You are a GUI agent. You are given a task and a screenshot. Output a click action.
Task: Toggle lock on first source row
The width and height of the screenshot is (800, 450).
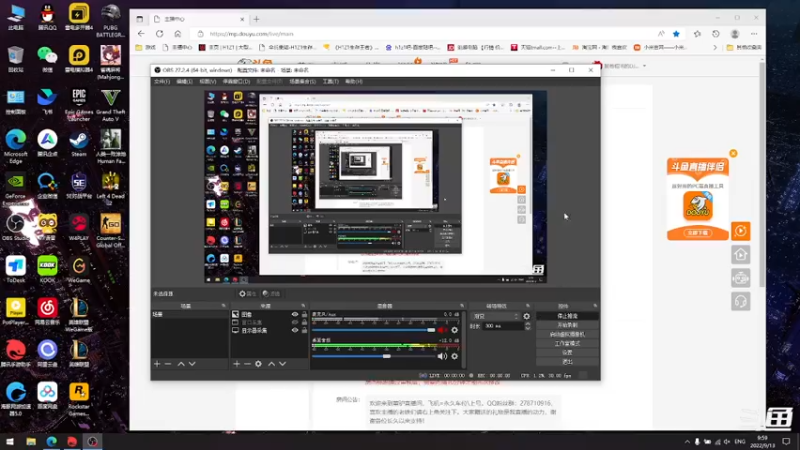coord(304,314)
